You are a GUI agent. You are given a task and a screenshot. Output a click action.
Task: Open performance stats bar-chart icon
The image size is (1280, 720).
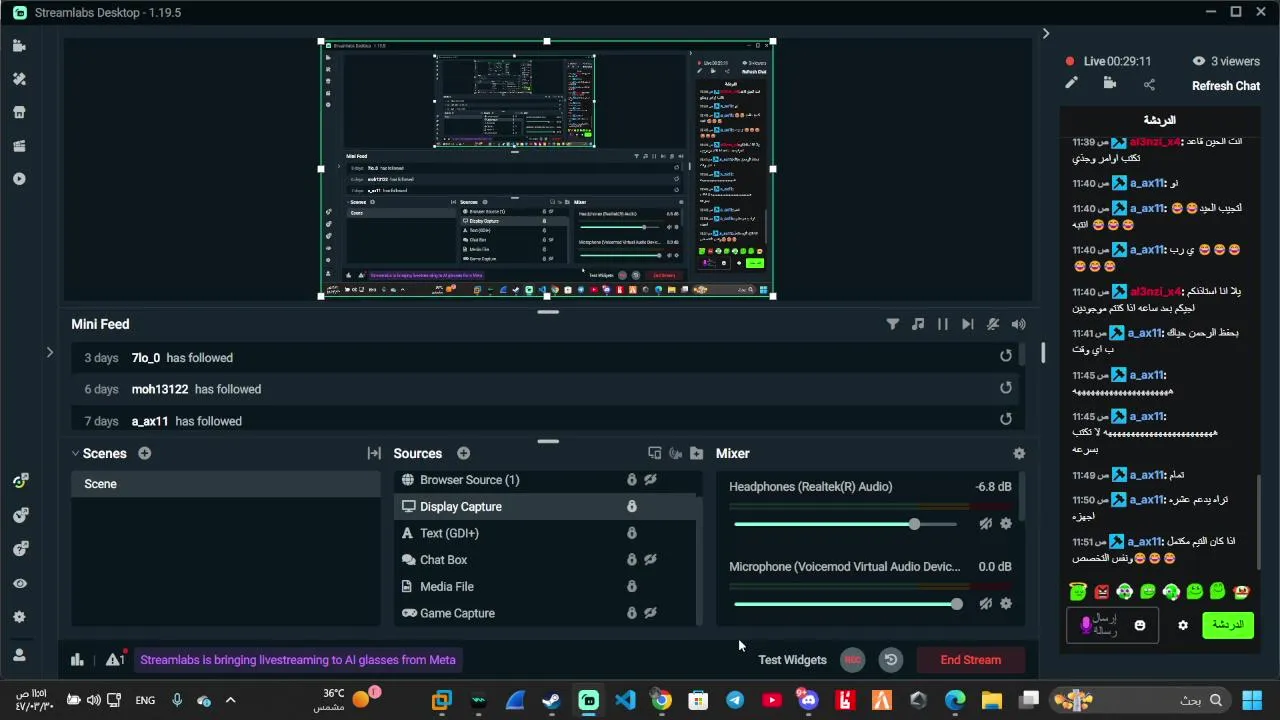click(x=77, y=659)
